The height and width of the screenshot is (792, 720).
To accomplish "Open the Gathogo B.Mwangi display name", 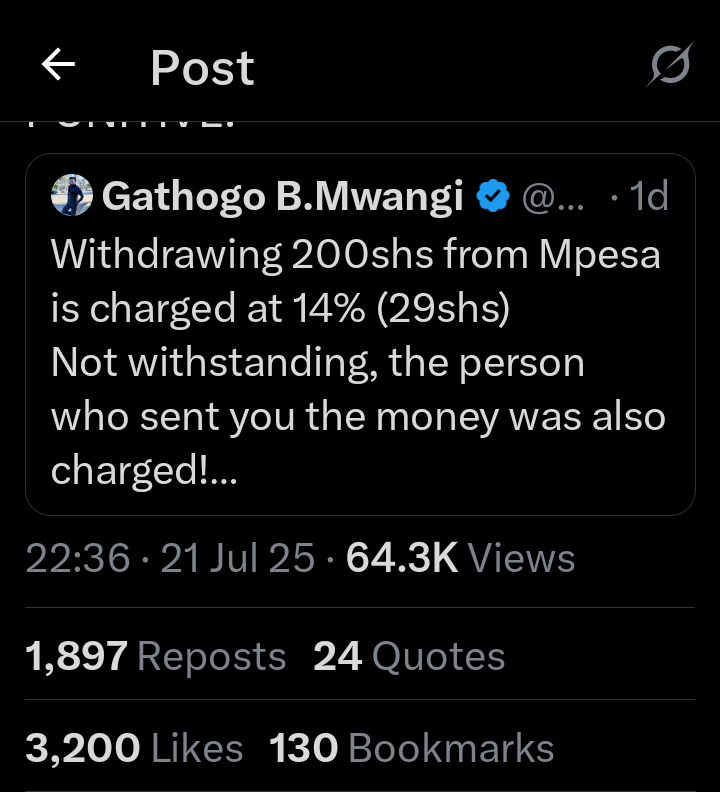I will [282, 198].
